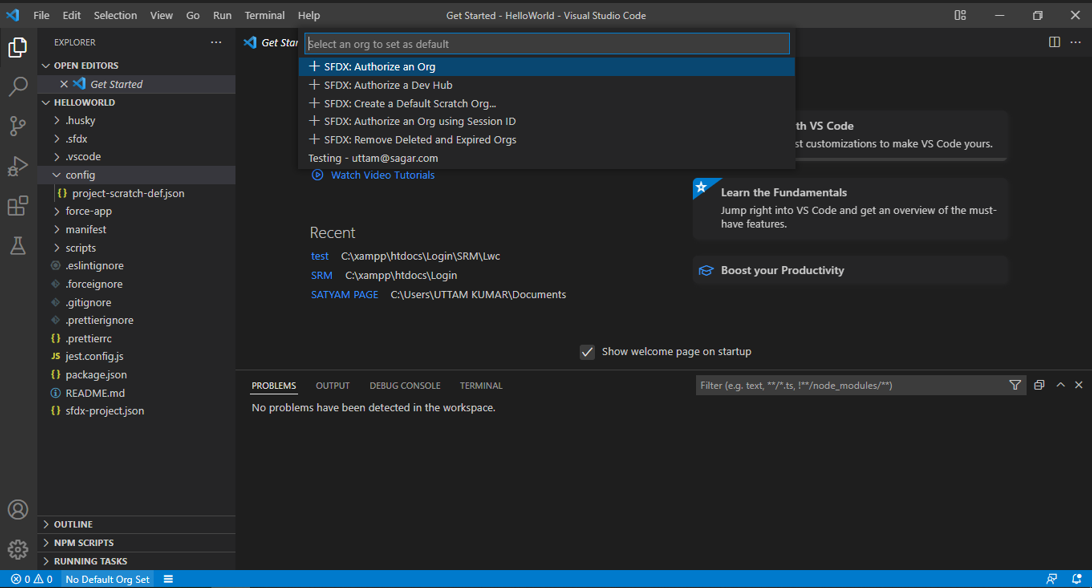This screenshot has width=1092, height=588.
Task: Open the Manage settings gear icon
Action: pos(17,548)
